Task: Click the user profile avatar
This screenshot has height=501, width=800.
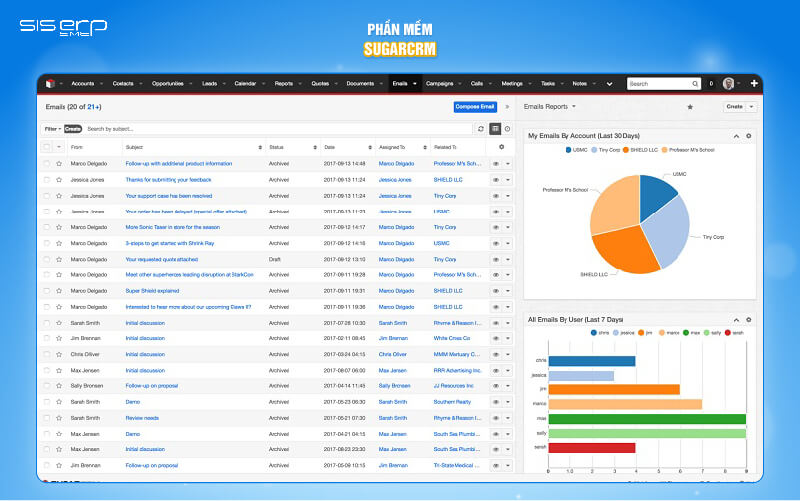Action: coord(729,84)
